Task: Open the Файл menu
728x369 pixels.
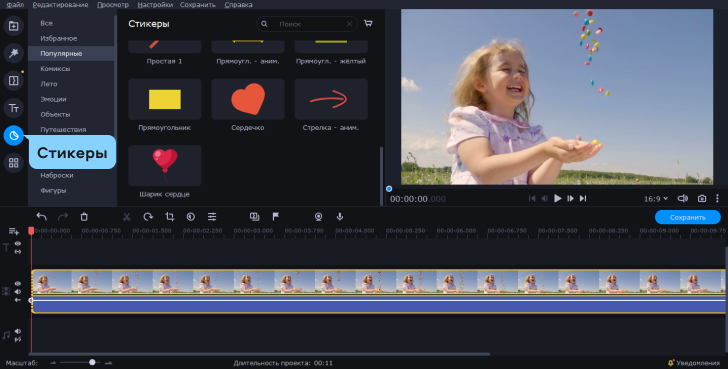Action: click(x=15, y=5)
